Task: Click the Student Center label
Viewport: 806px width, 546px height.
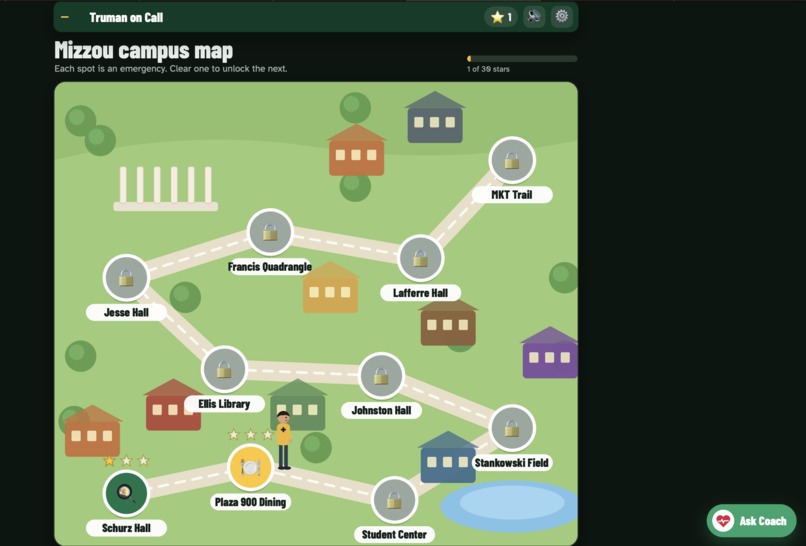Action: (394, 535)
